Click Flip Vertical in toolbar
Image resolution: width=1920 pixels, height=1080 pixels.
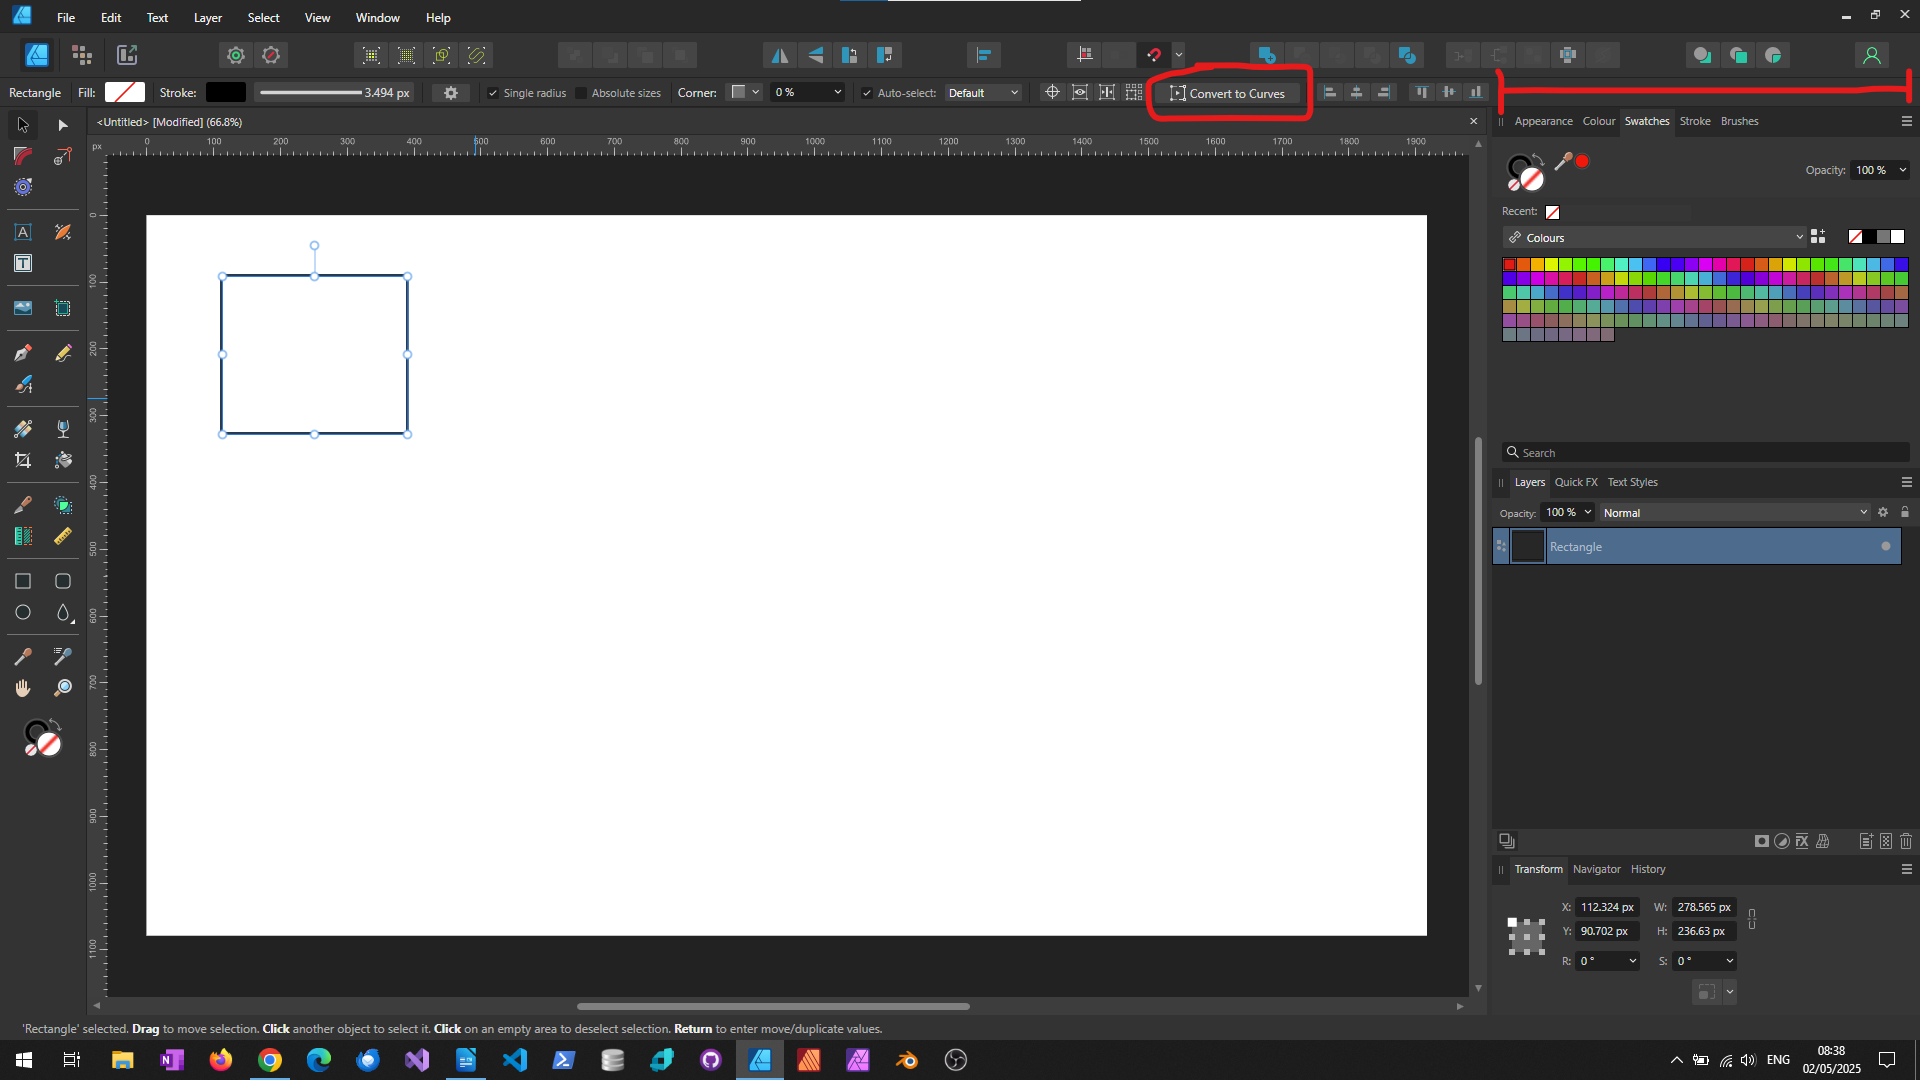pos(816,55)
